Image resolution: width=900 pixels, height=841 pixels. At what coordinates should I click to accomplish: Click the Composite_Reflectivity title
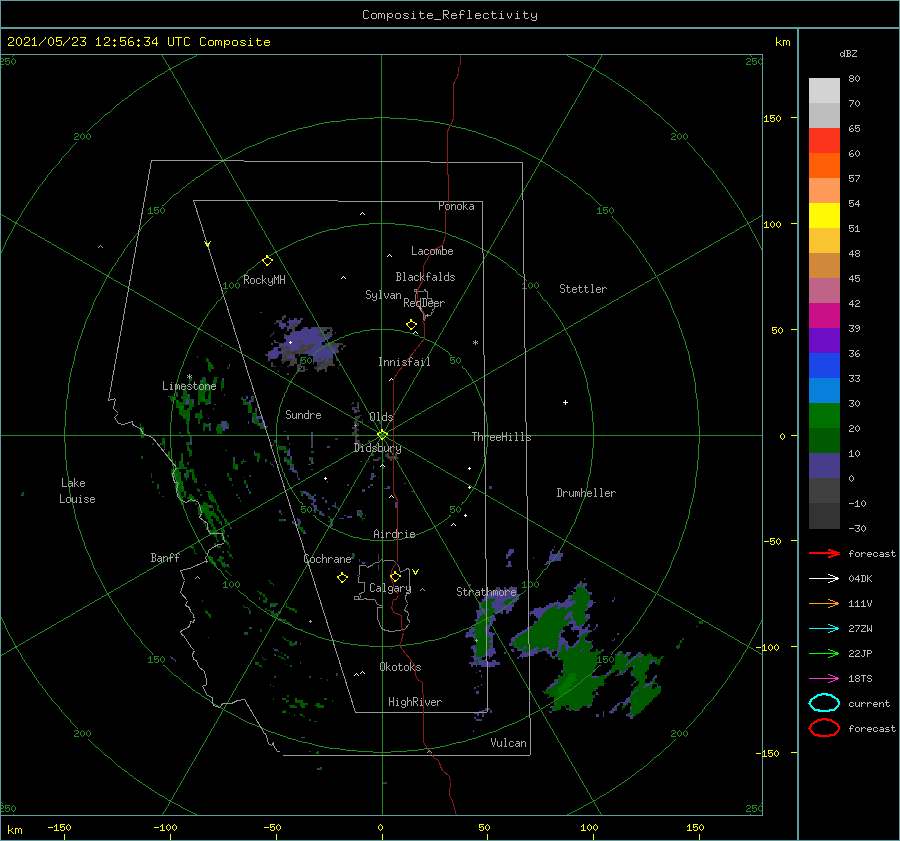pos(450,15)
